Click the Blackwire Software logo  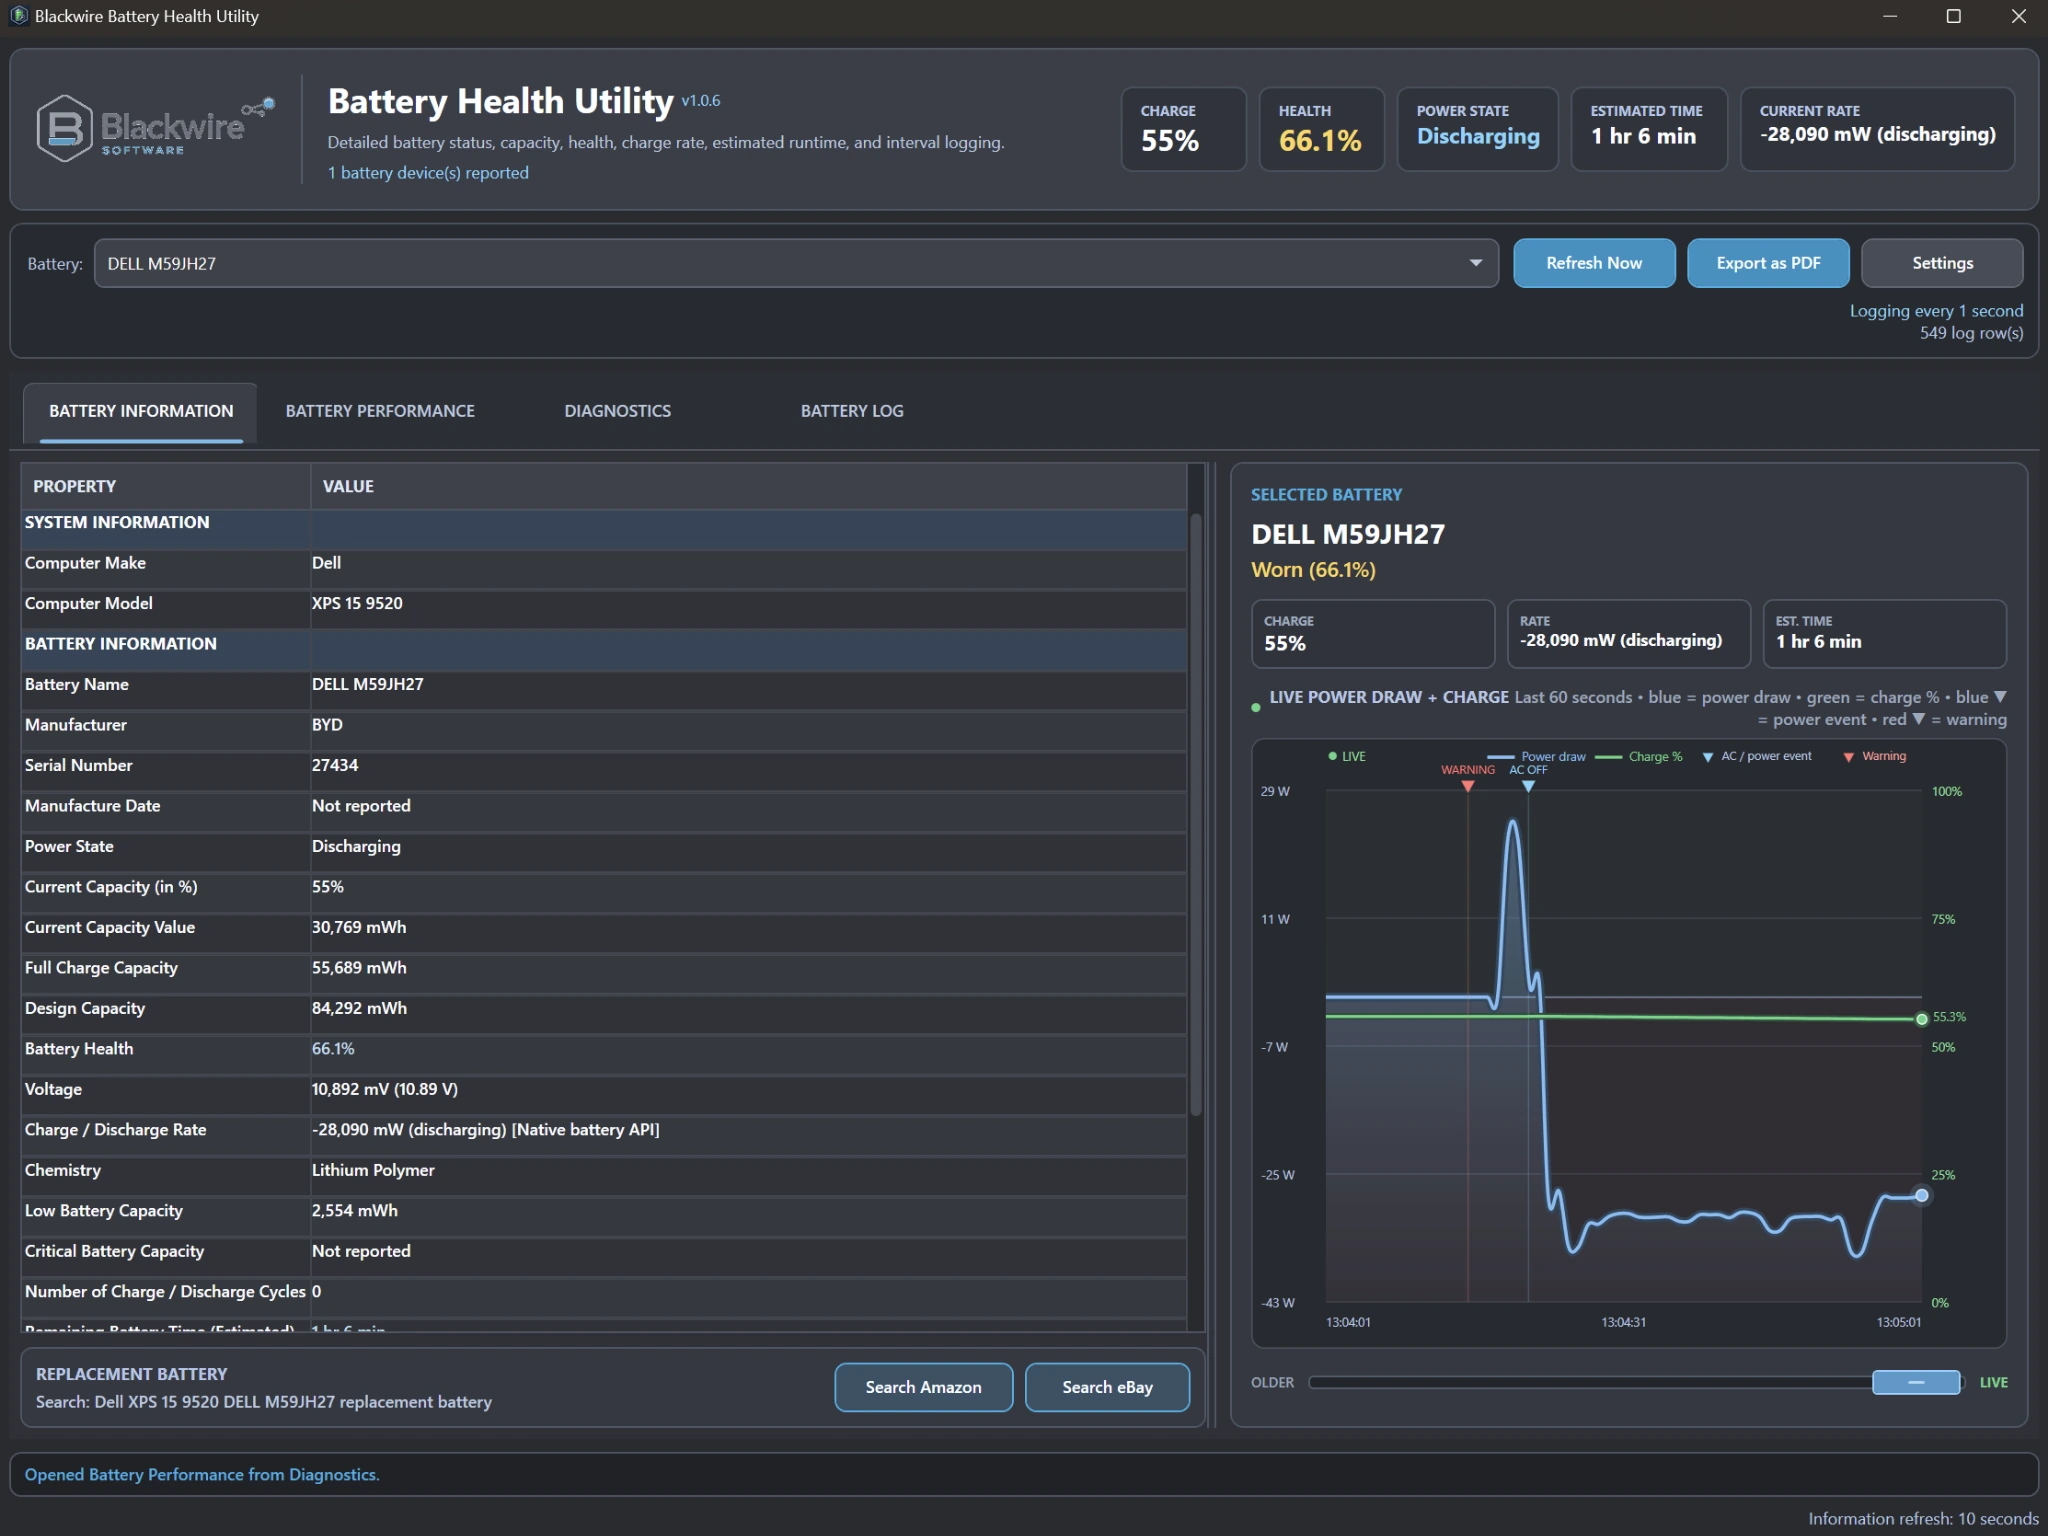tap(155, 128)
